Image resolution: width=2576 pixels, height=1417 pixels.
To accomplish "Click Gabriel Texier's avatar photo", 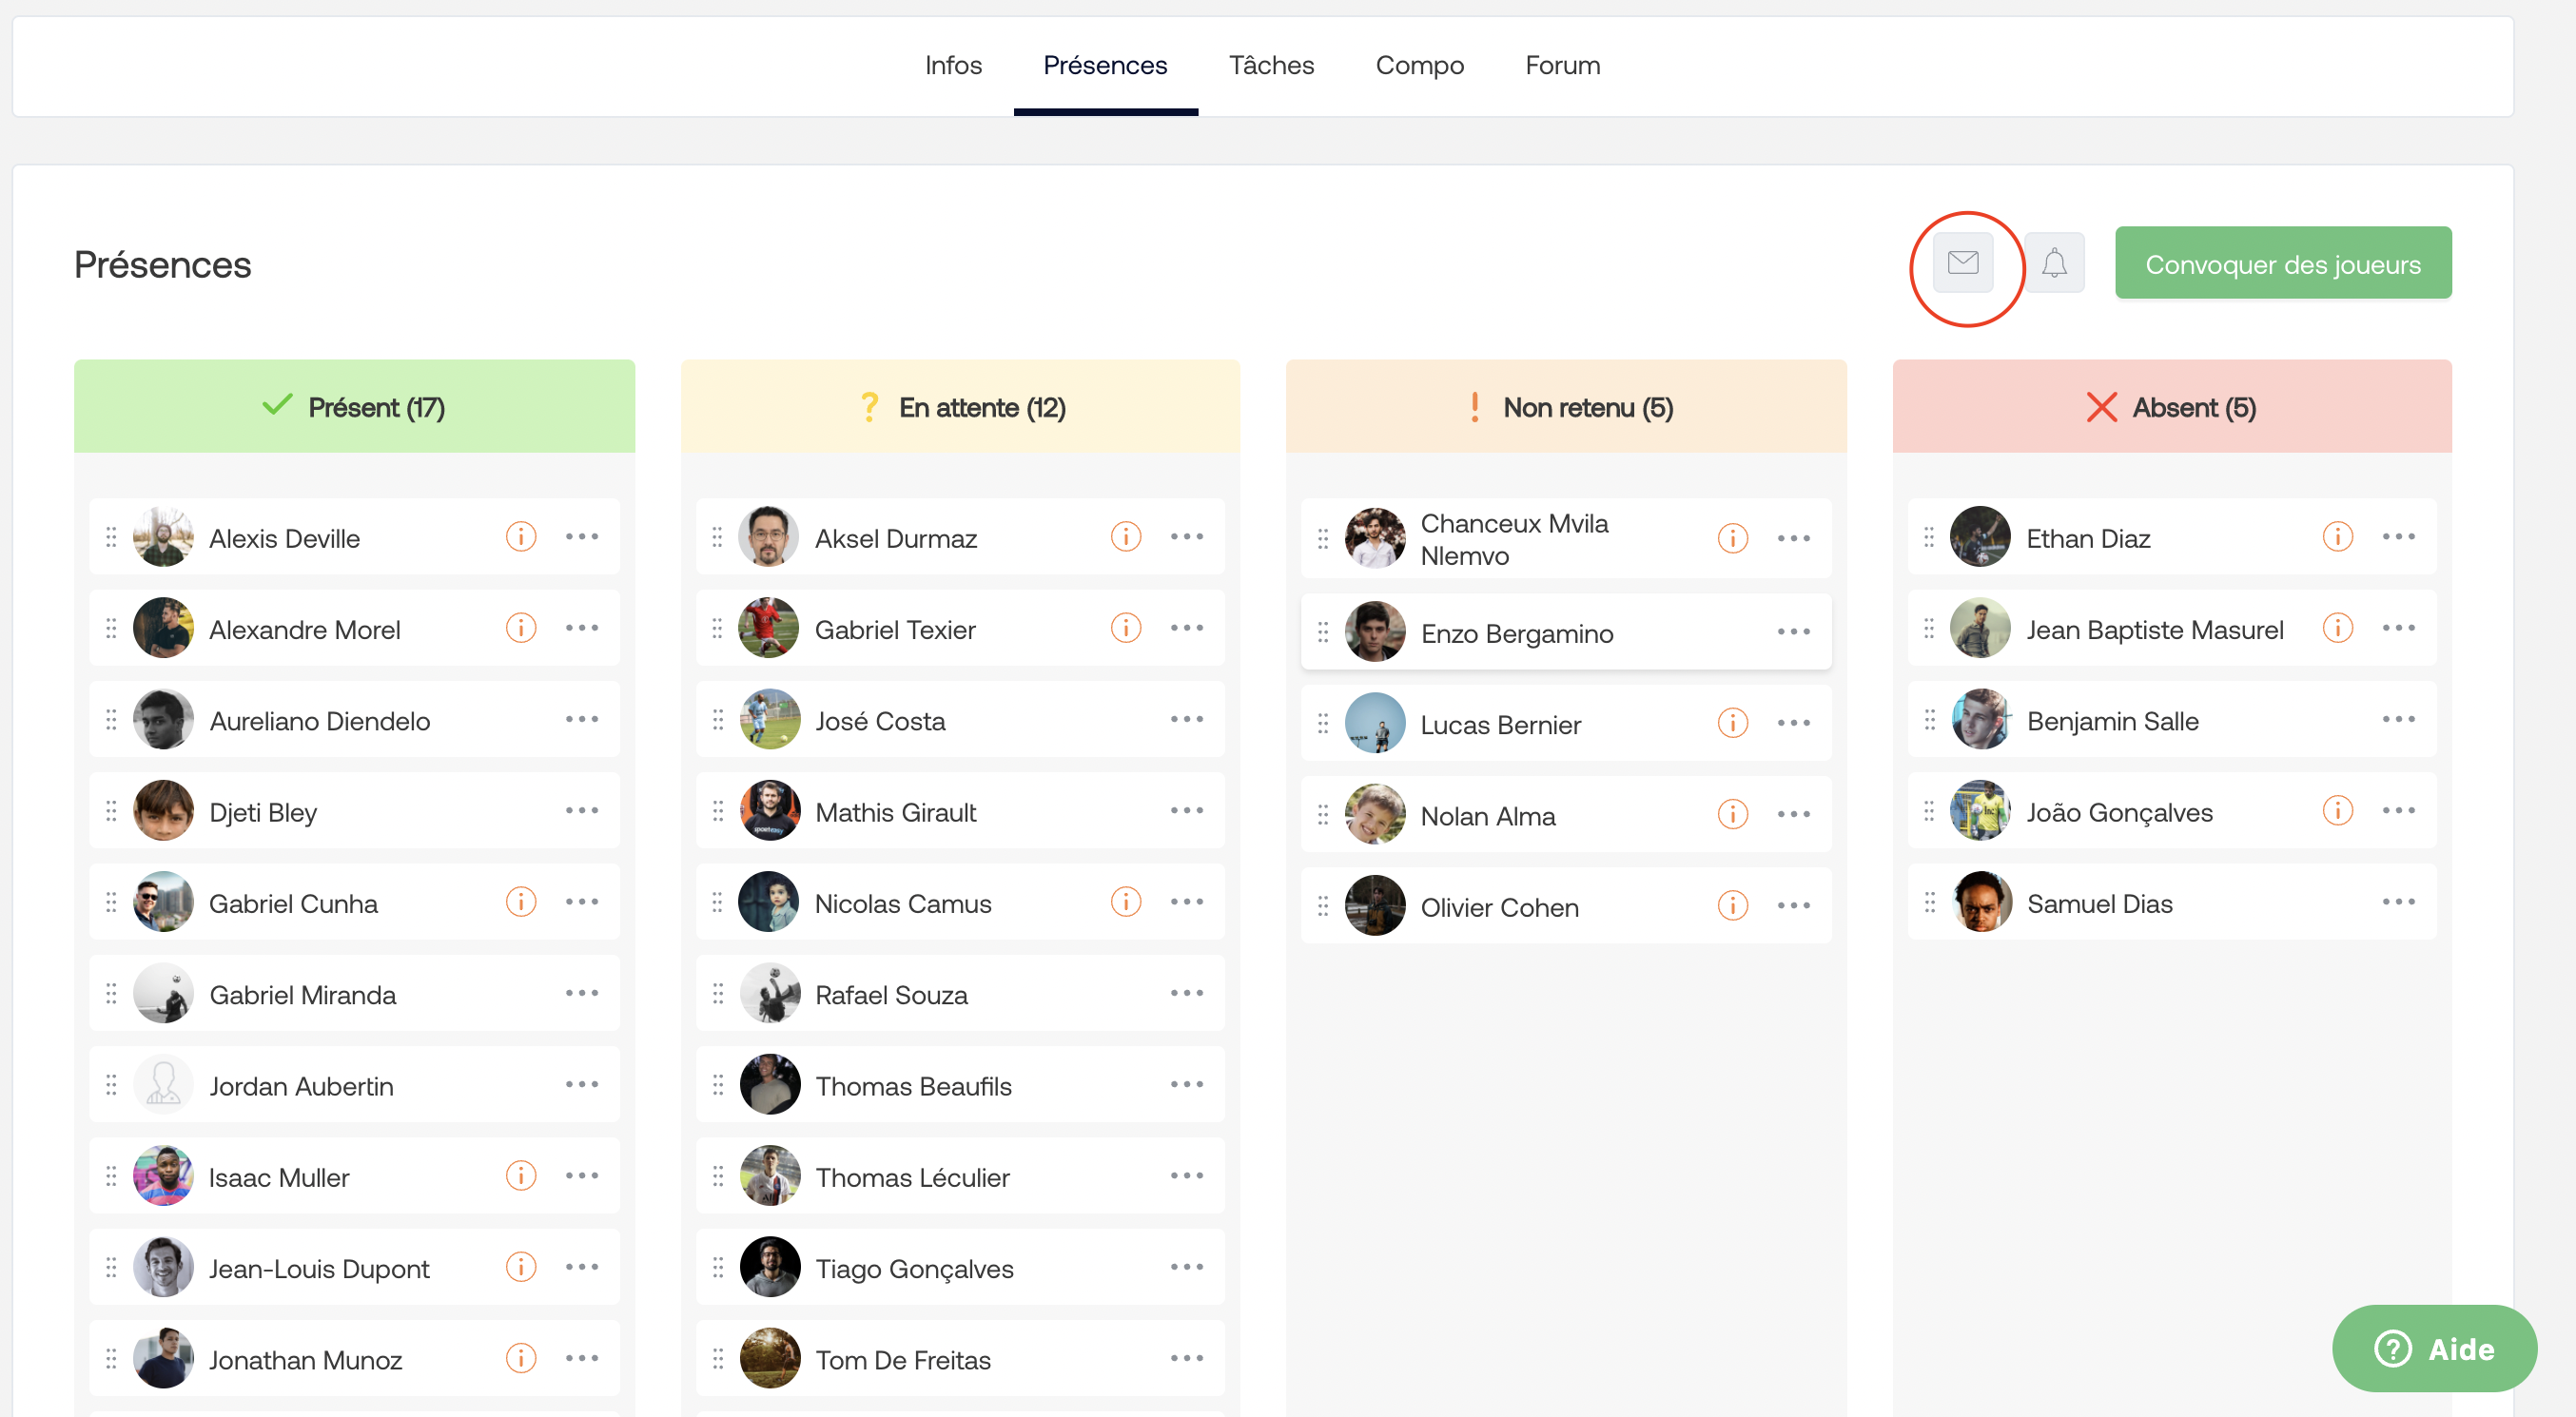I will pyautogui.click(x=768, y=628).
